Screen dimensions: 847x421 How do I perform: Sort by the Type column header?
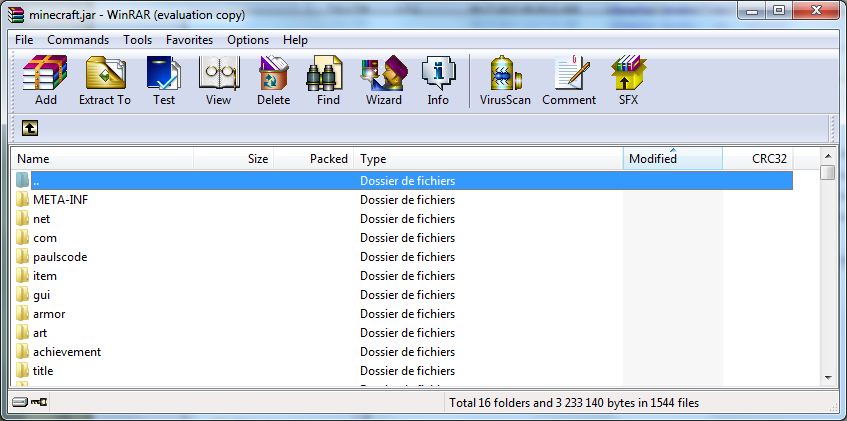488,159
